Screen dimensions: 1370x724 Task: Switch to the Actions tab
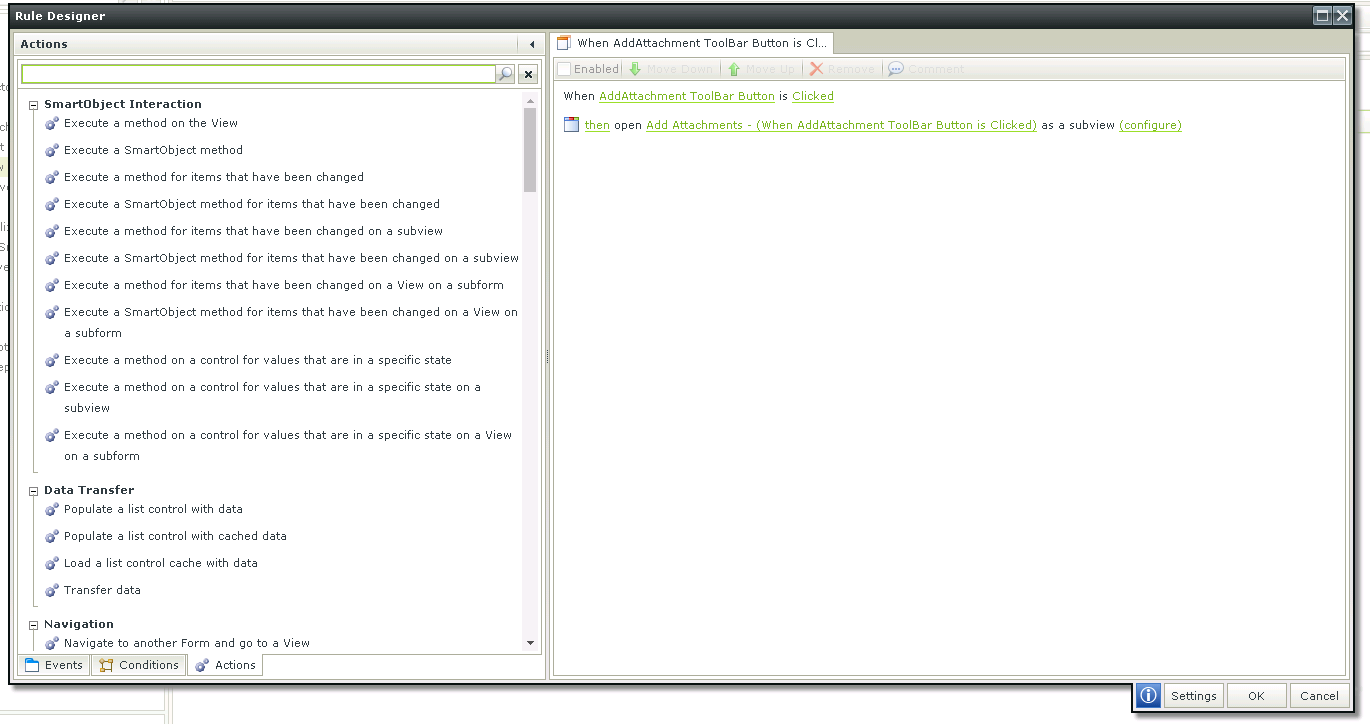[x=225, y=665]
